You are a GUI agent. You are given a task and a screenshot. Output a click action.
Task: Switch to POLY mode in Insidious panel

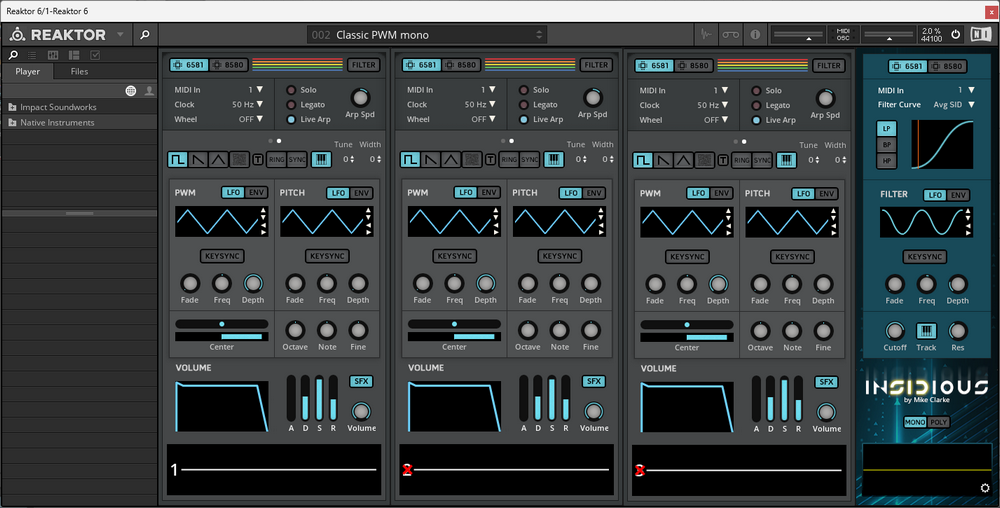coord(939,422)
